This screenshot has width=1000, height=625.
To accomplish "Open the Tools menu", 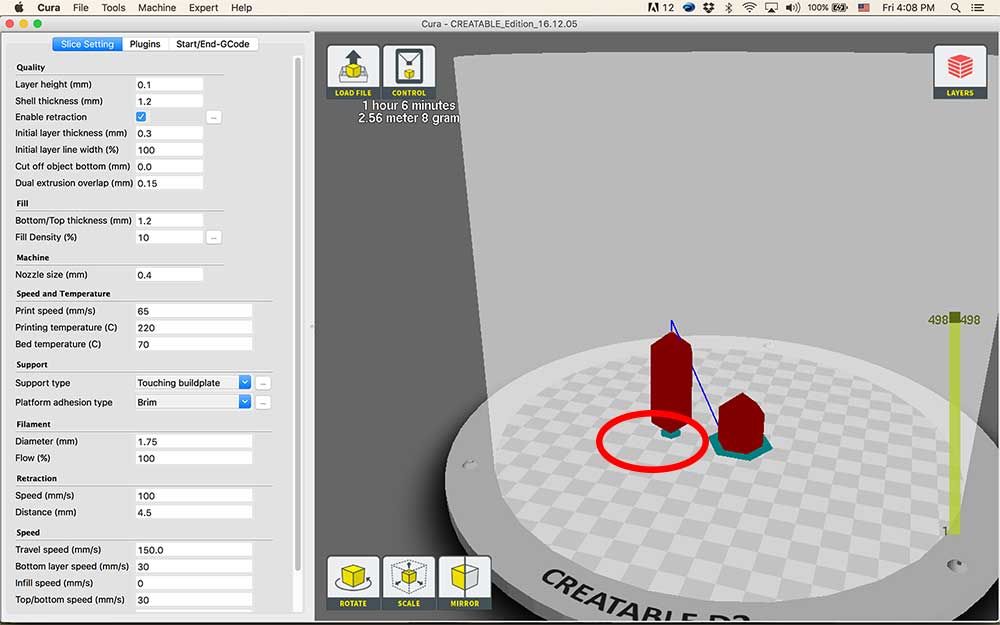I will pyautogui.click(x=113, y=8).
